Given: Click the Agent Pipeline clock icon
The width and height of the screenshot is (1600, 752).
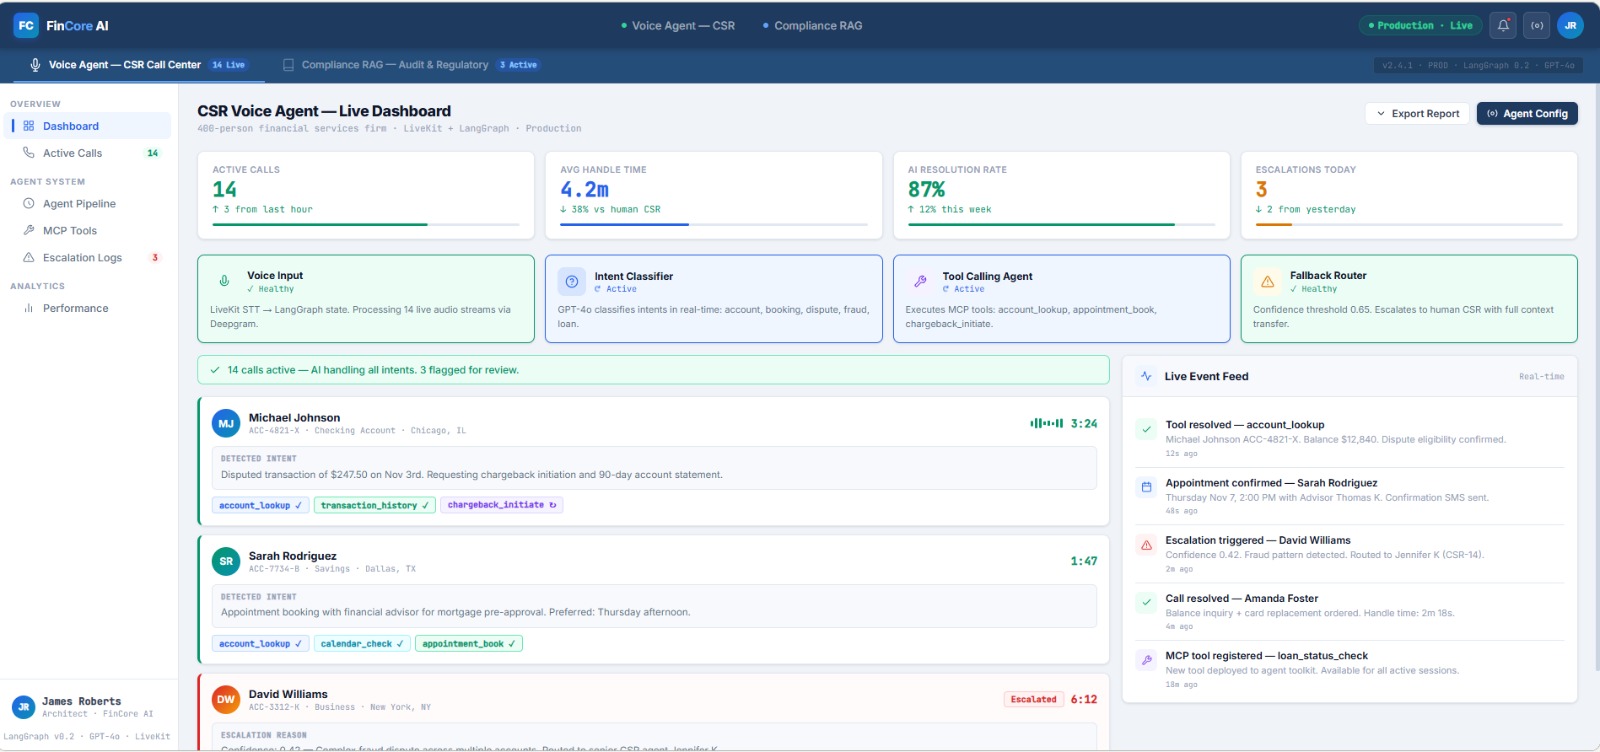Looking at the screenshot, I should pos(29,204).
